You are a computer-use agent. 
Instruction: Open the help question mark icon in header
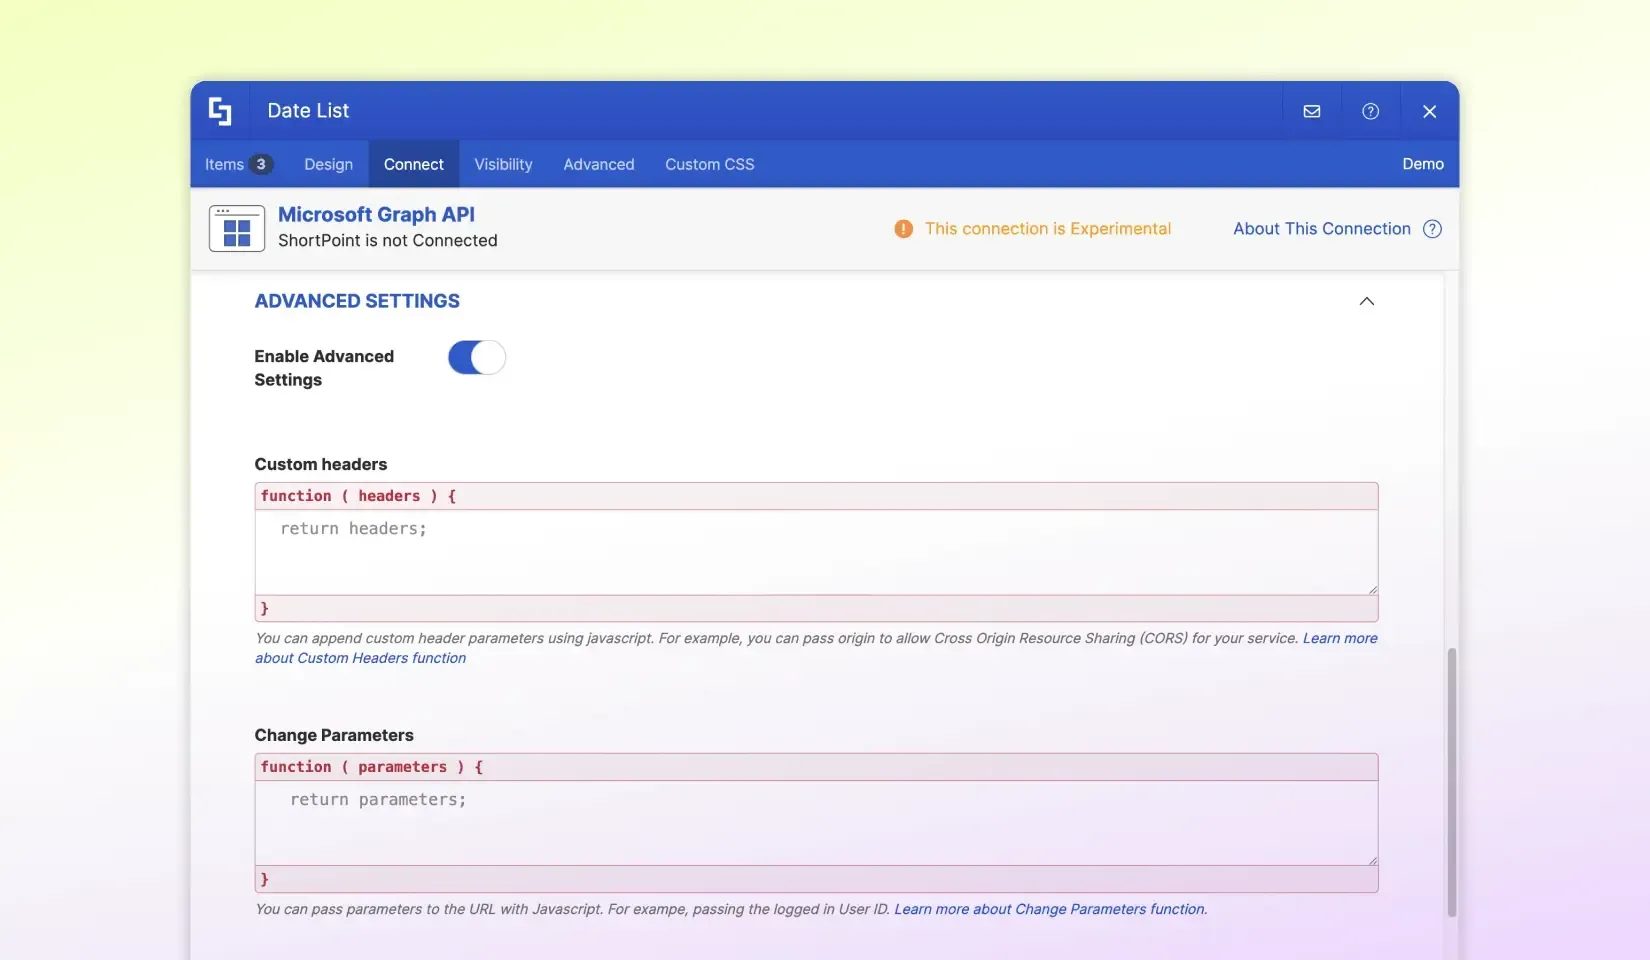click(1371, 111)
